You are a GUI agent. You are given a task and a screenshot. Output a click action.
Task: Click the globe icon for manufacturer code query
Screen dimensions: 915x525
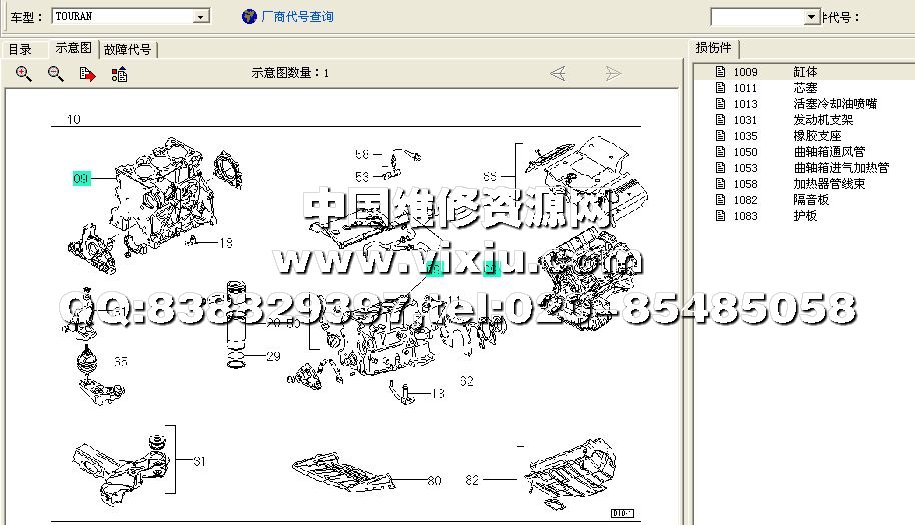pos(249,16)
